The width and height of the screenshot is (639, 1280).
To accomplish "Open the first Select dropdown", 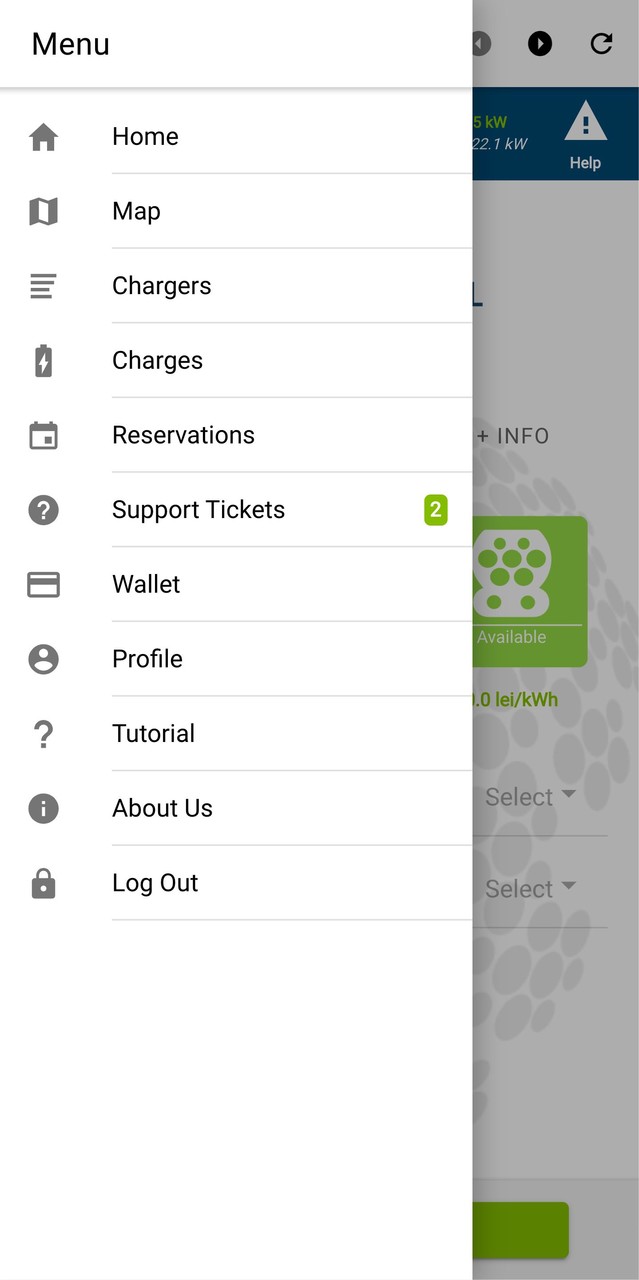I will 531,796.
